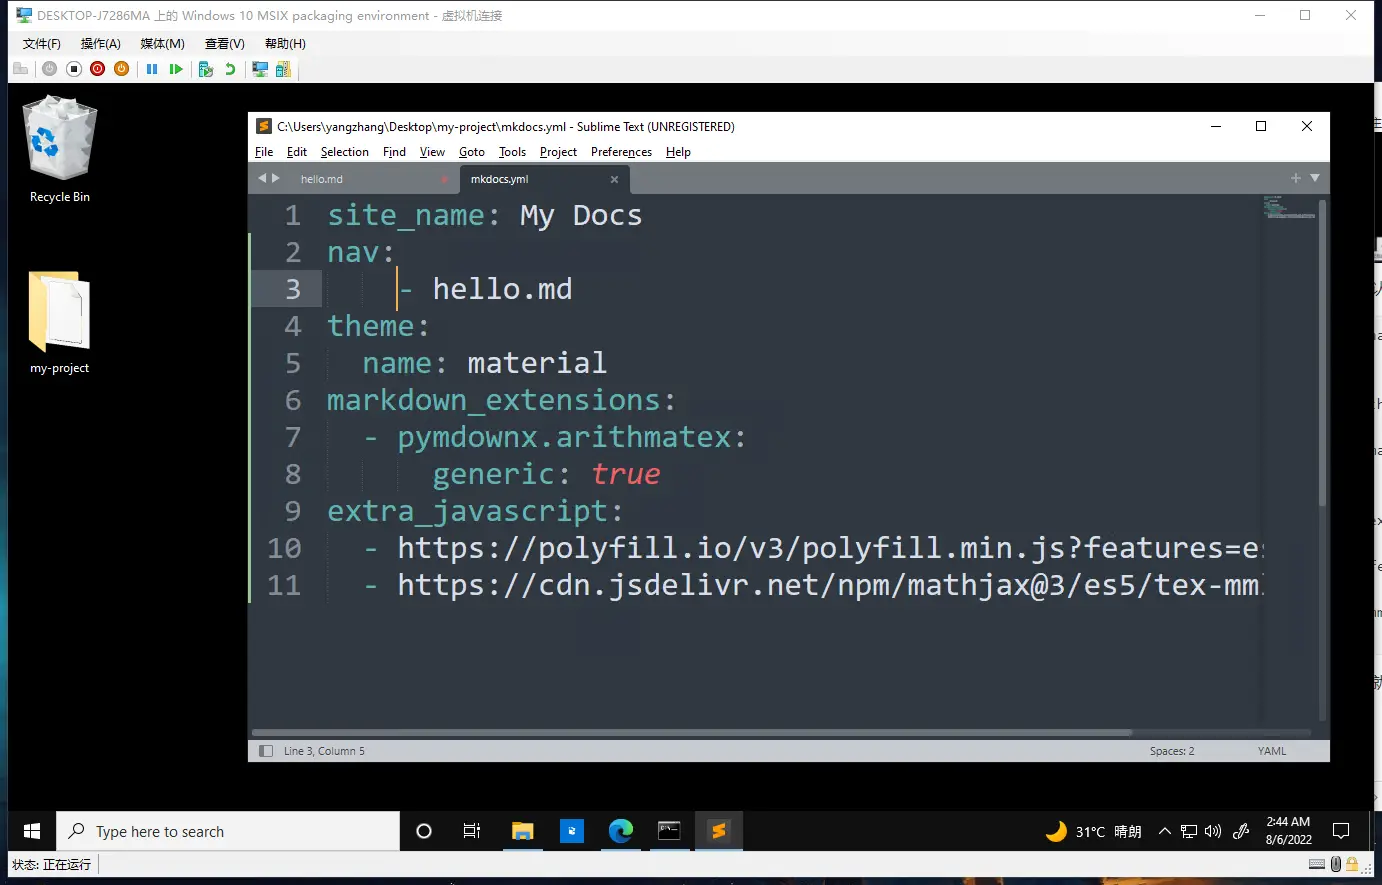Show hidden system tray icons

click(x=1164, y=831)
